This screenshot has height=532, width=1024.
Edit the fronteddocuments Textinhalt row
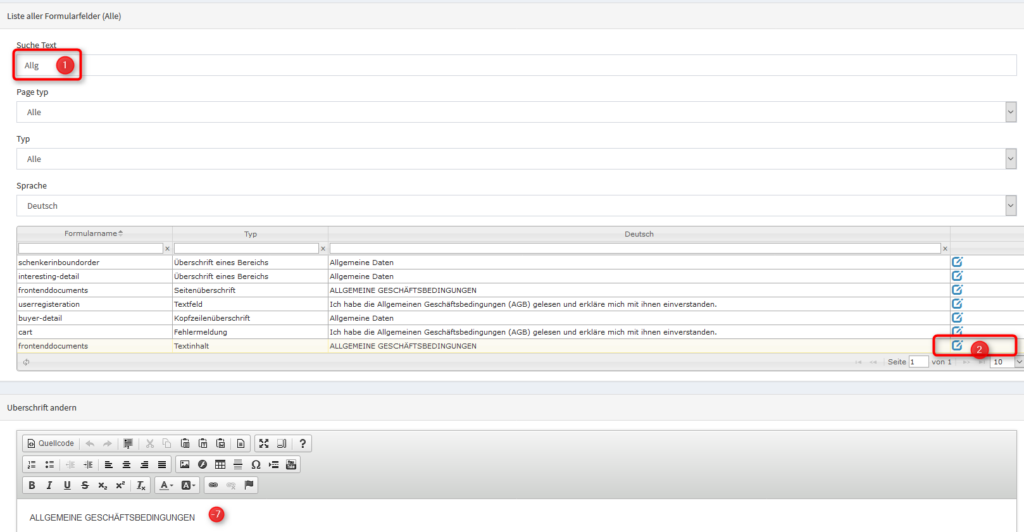click(957, 346)
